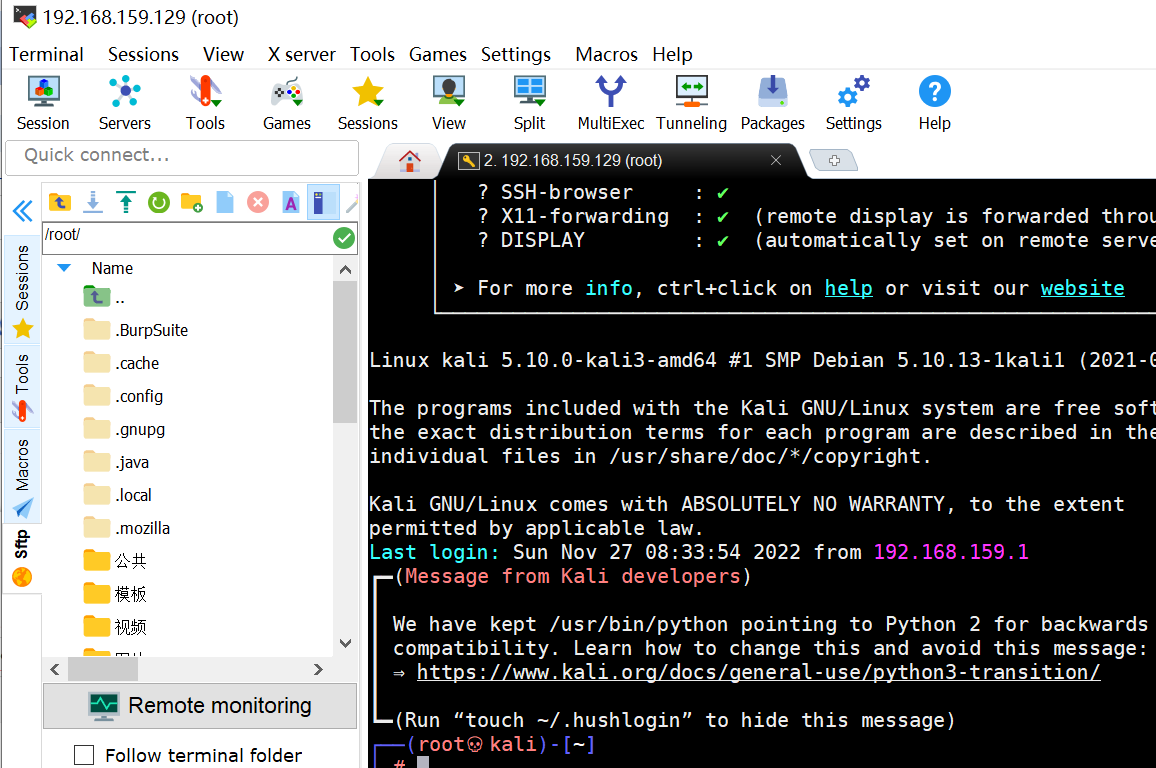The height and width of the screenshot is (768, 1156).
Task: Open a new tab with plus button
Action: click(834, 161)
